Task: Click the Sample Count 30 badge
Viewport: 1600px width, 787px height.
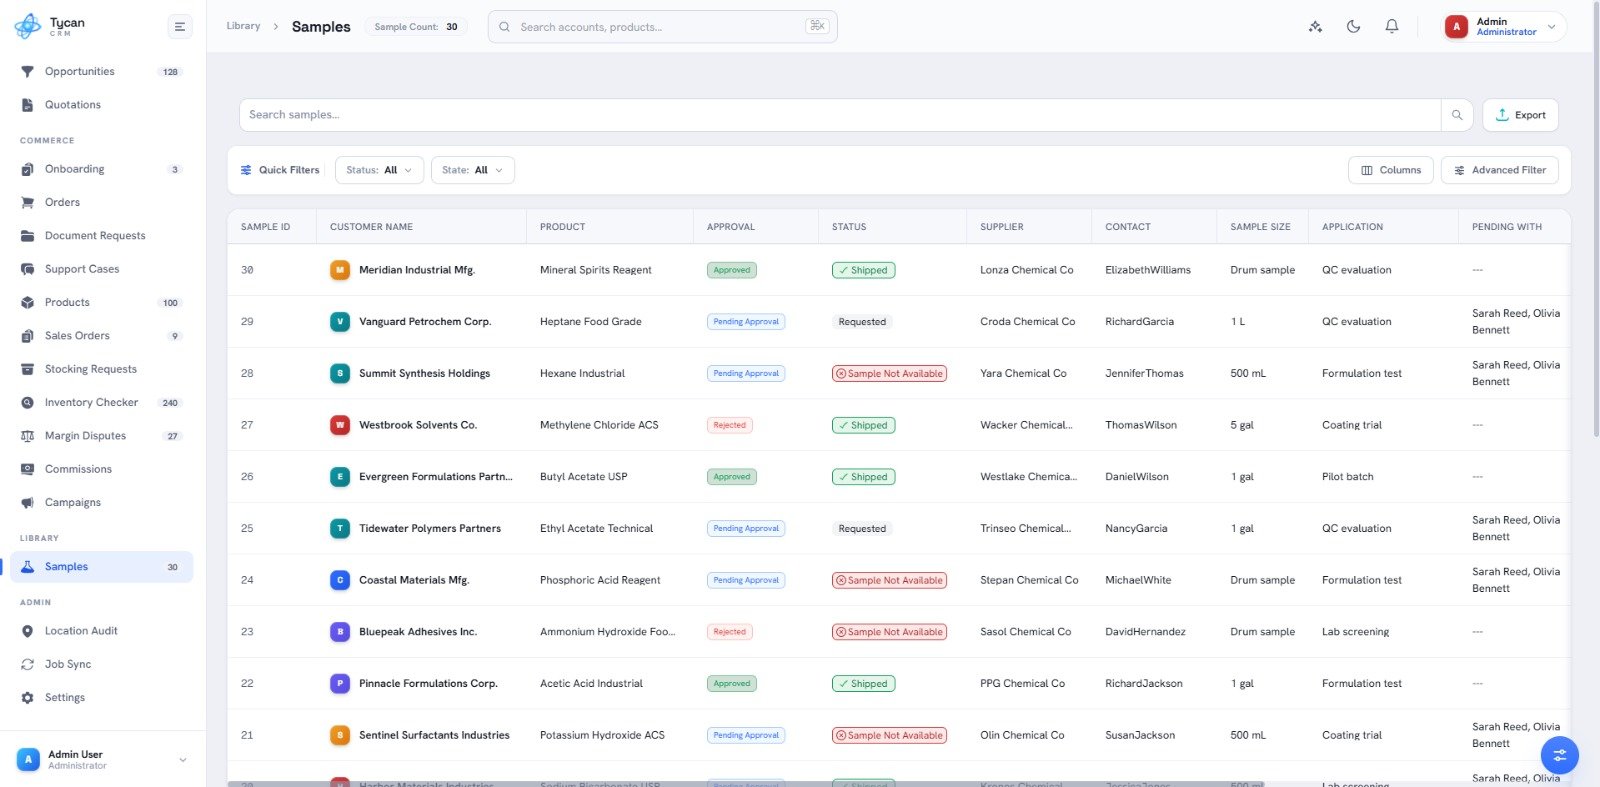Action: tap(416, 27)
